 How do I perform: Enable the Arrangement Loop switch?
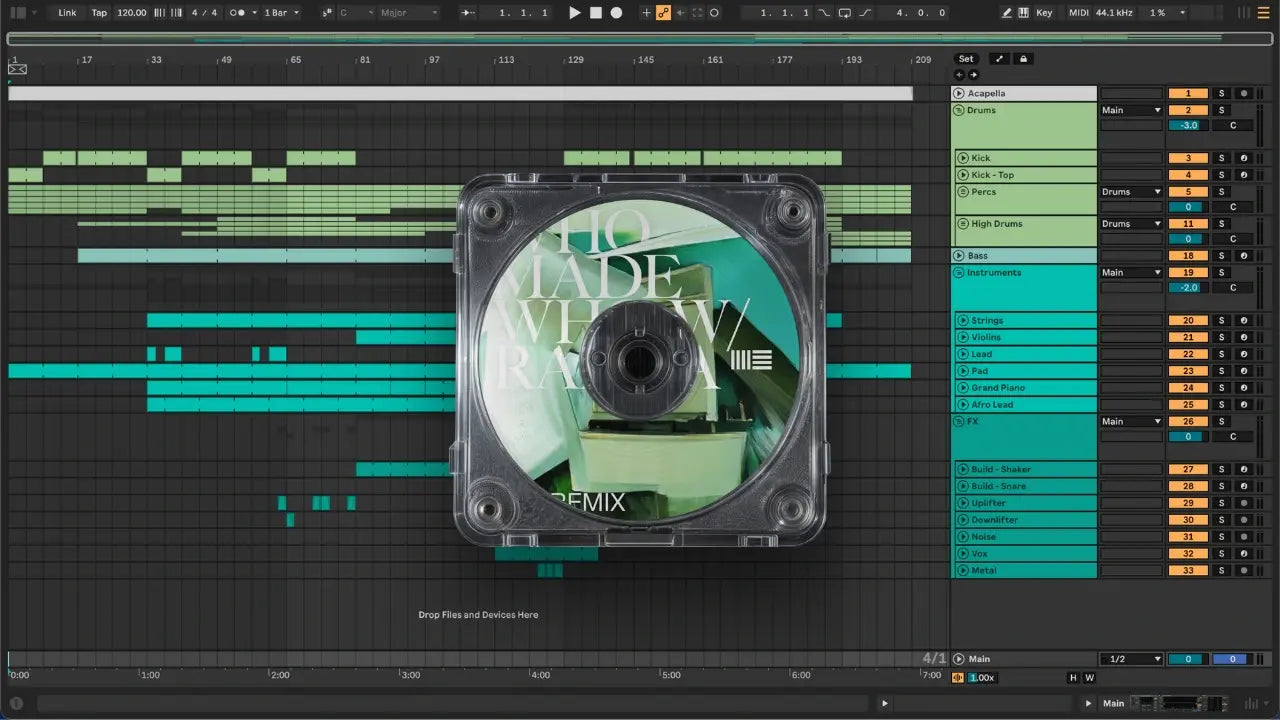[x=845, y=13]
